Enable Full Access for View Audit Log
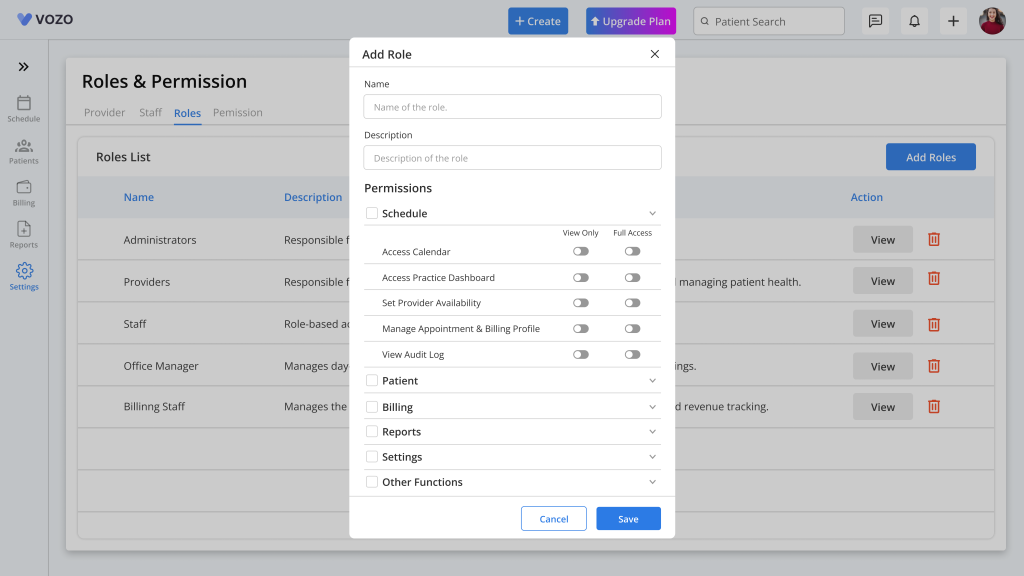 [632, 355]
